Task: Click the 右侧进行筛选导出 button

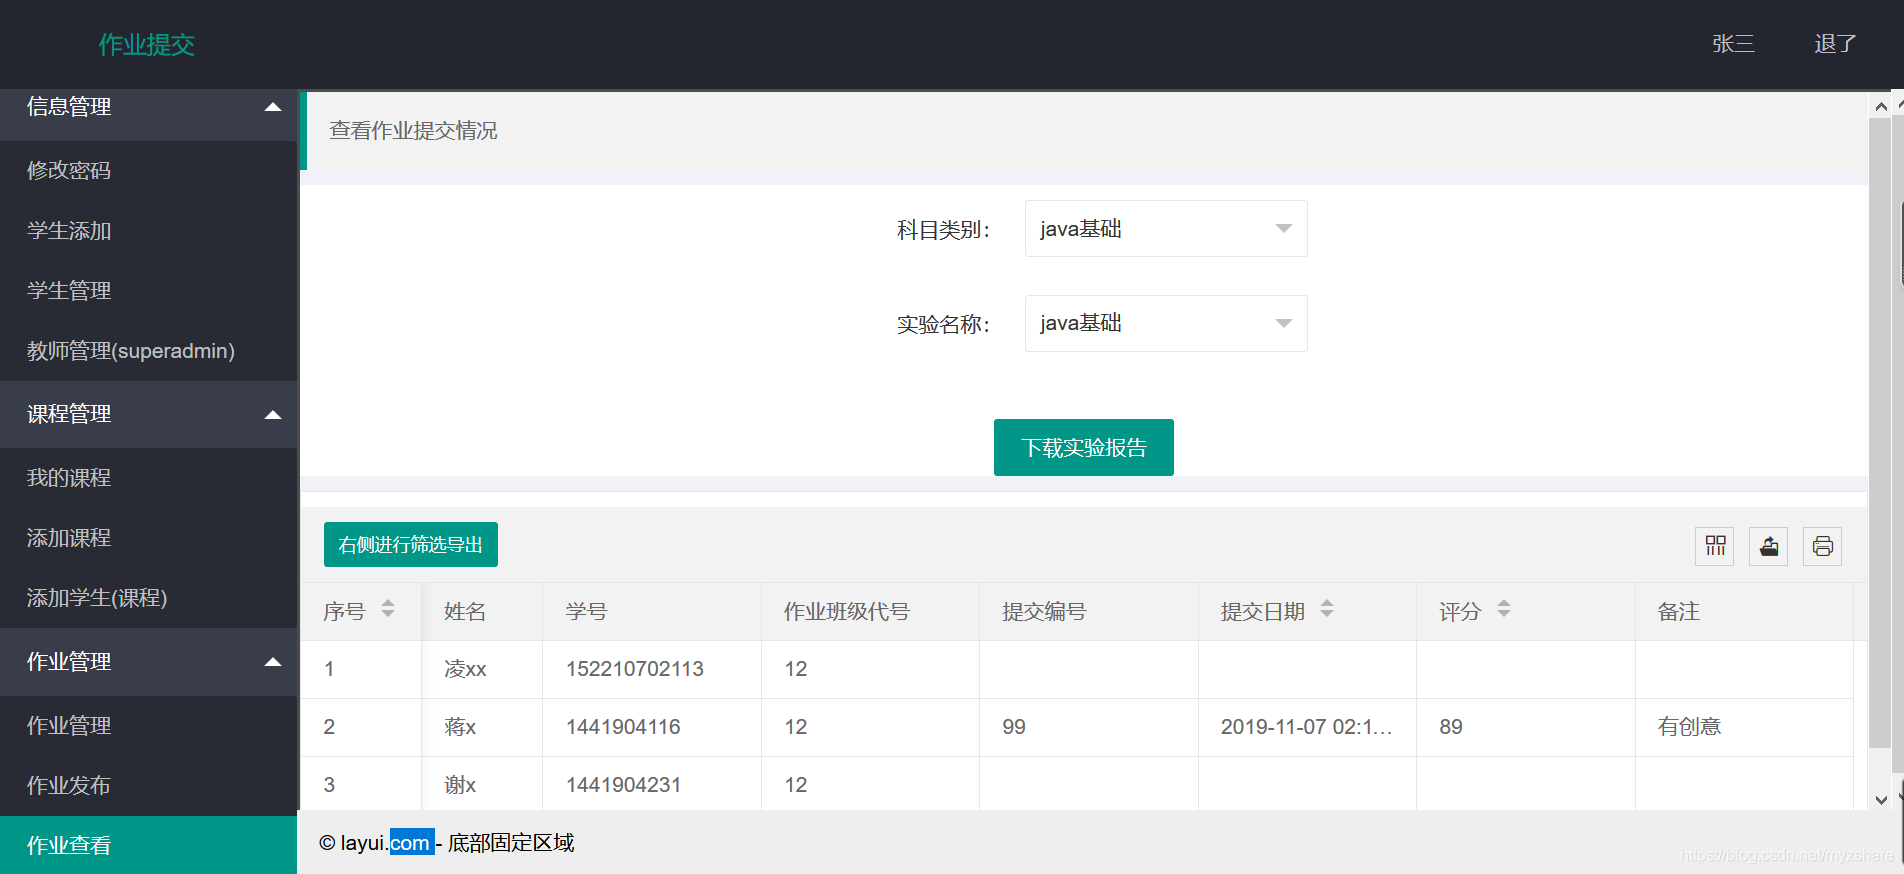Action: [x=411, y=545]
